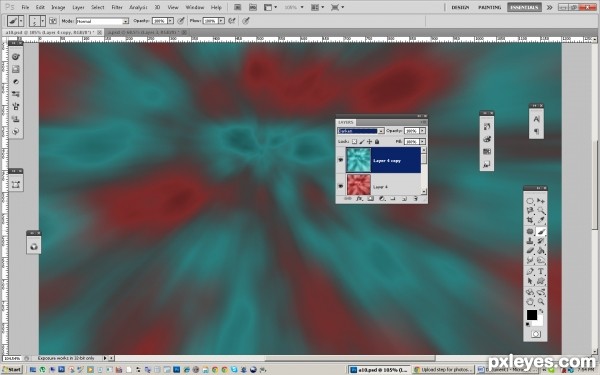Create a new layer
The image size is (600, 375).
404,199
